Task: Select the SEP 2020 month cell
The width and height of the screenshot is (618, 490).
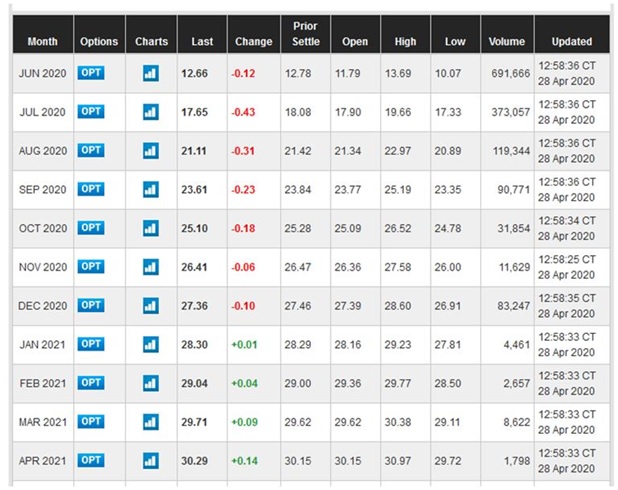Action: pos(43,190)
